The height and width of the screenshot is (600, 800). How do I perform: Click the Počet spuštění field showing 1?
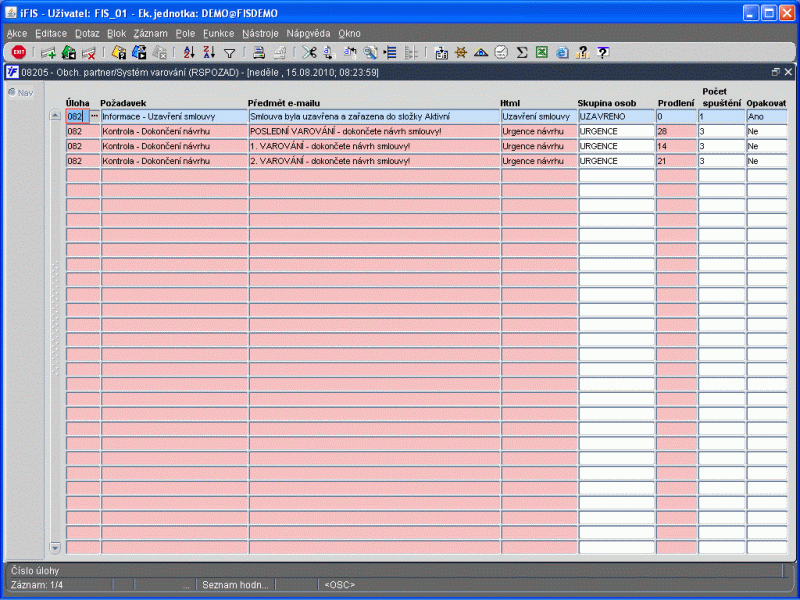721,116
